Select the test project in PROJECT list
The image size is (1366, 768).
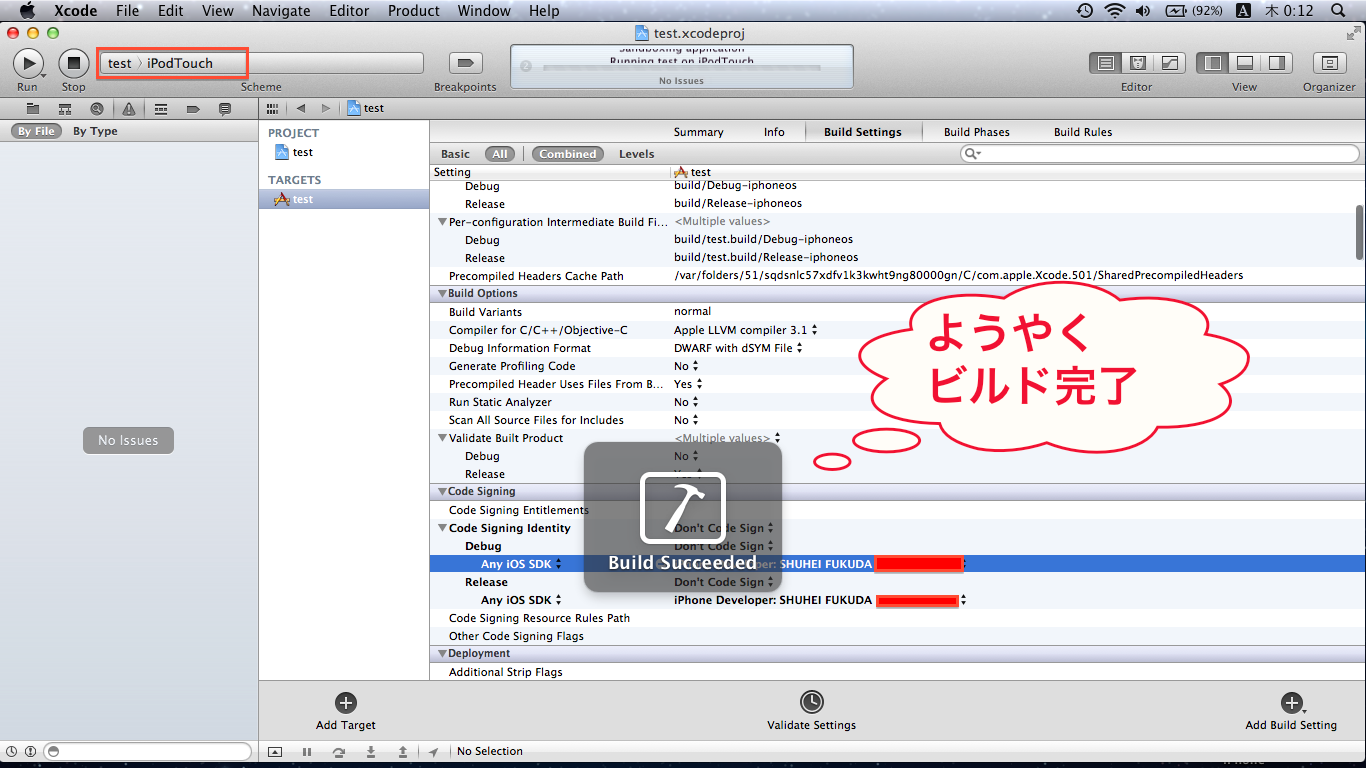pos(294,152)
